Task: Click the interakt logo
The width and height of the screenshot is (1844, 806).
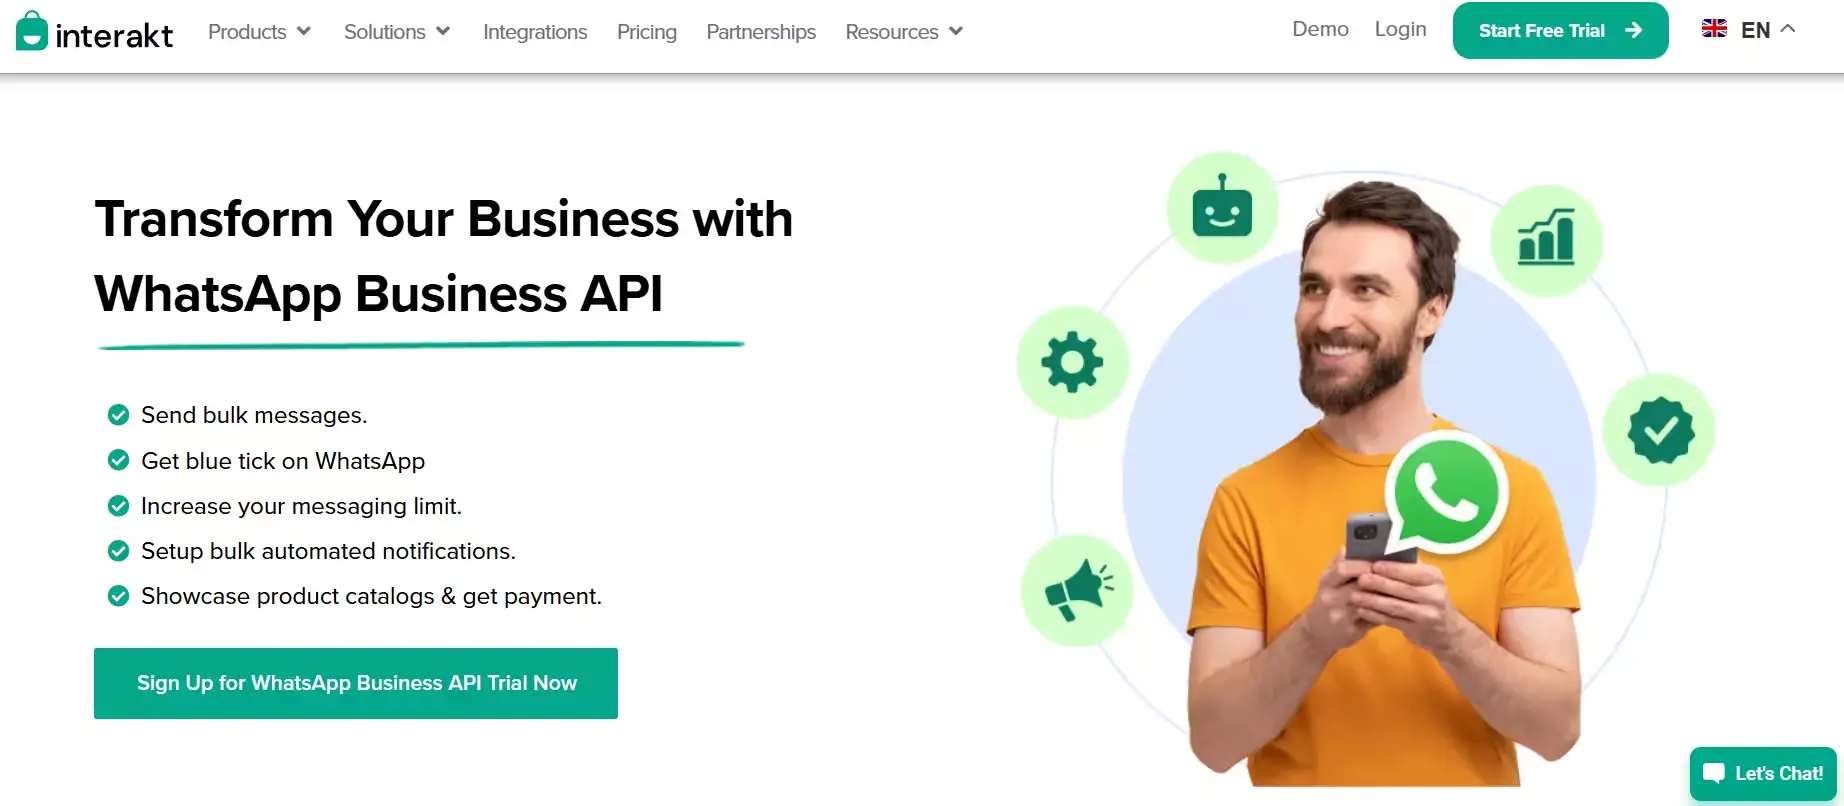Action: tap(94, 31)
